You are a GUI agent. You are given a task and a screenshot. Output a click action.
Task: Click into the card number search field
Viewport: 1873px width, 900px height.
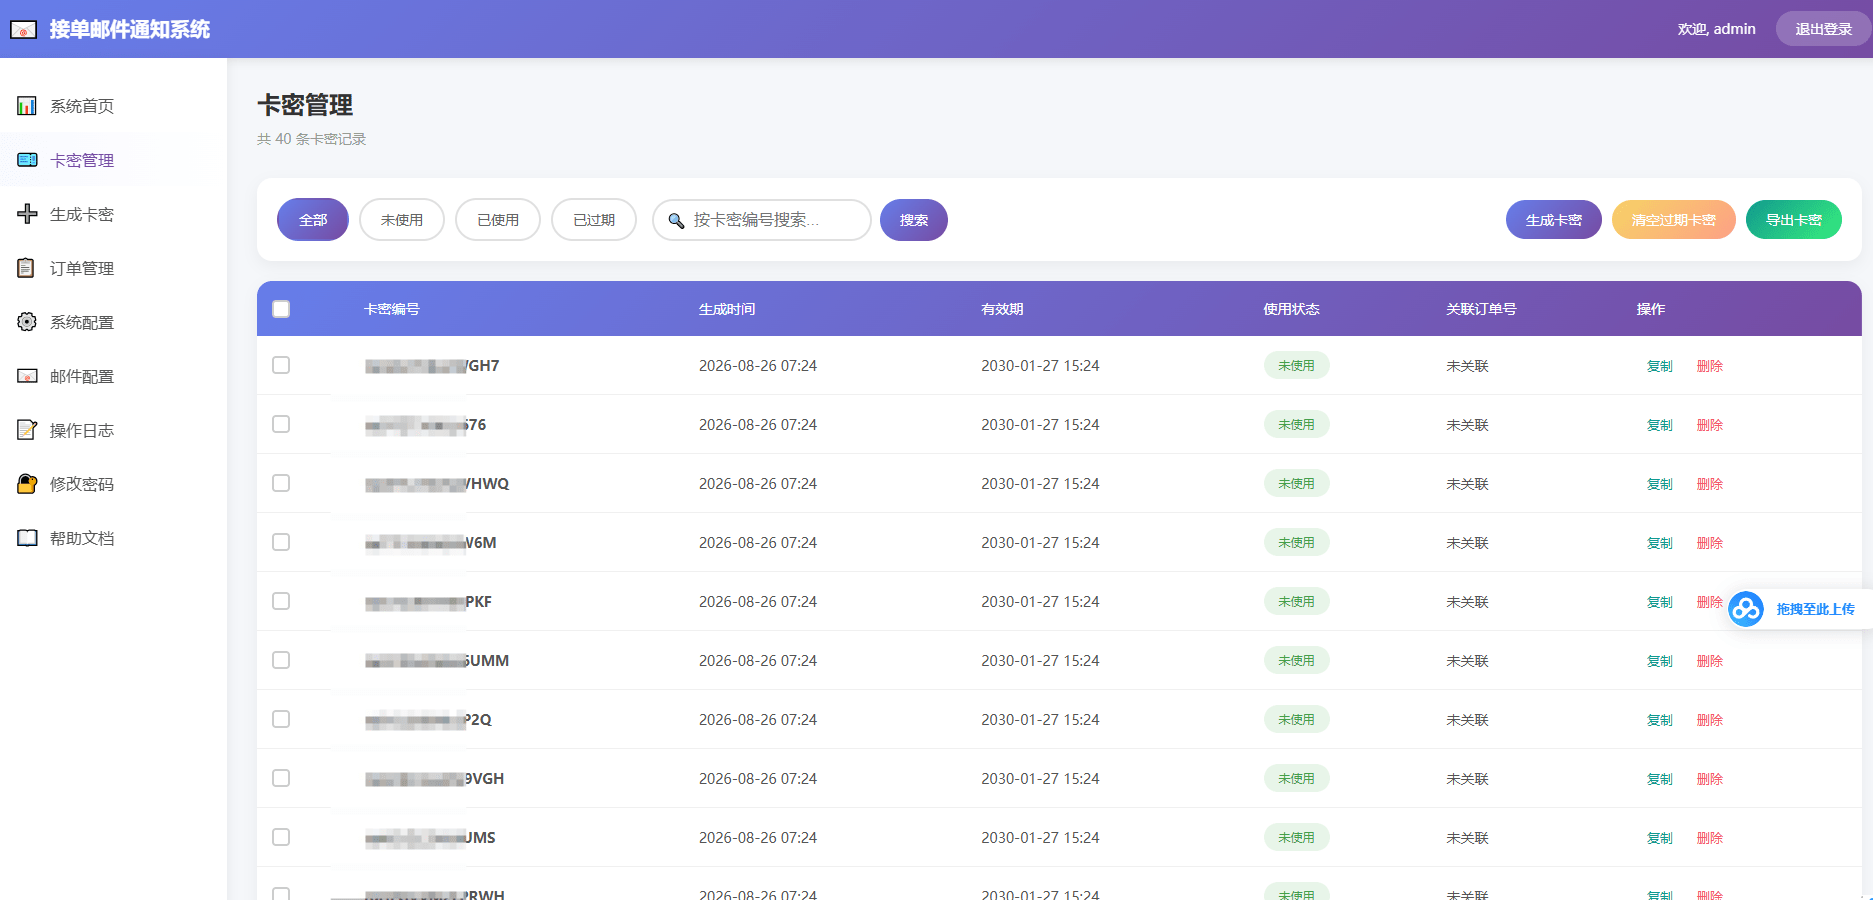762,220
